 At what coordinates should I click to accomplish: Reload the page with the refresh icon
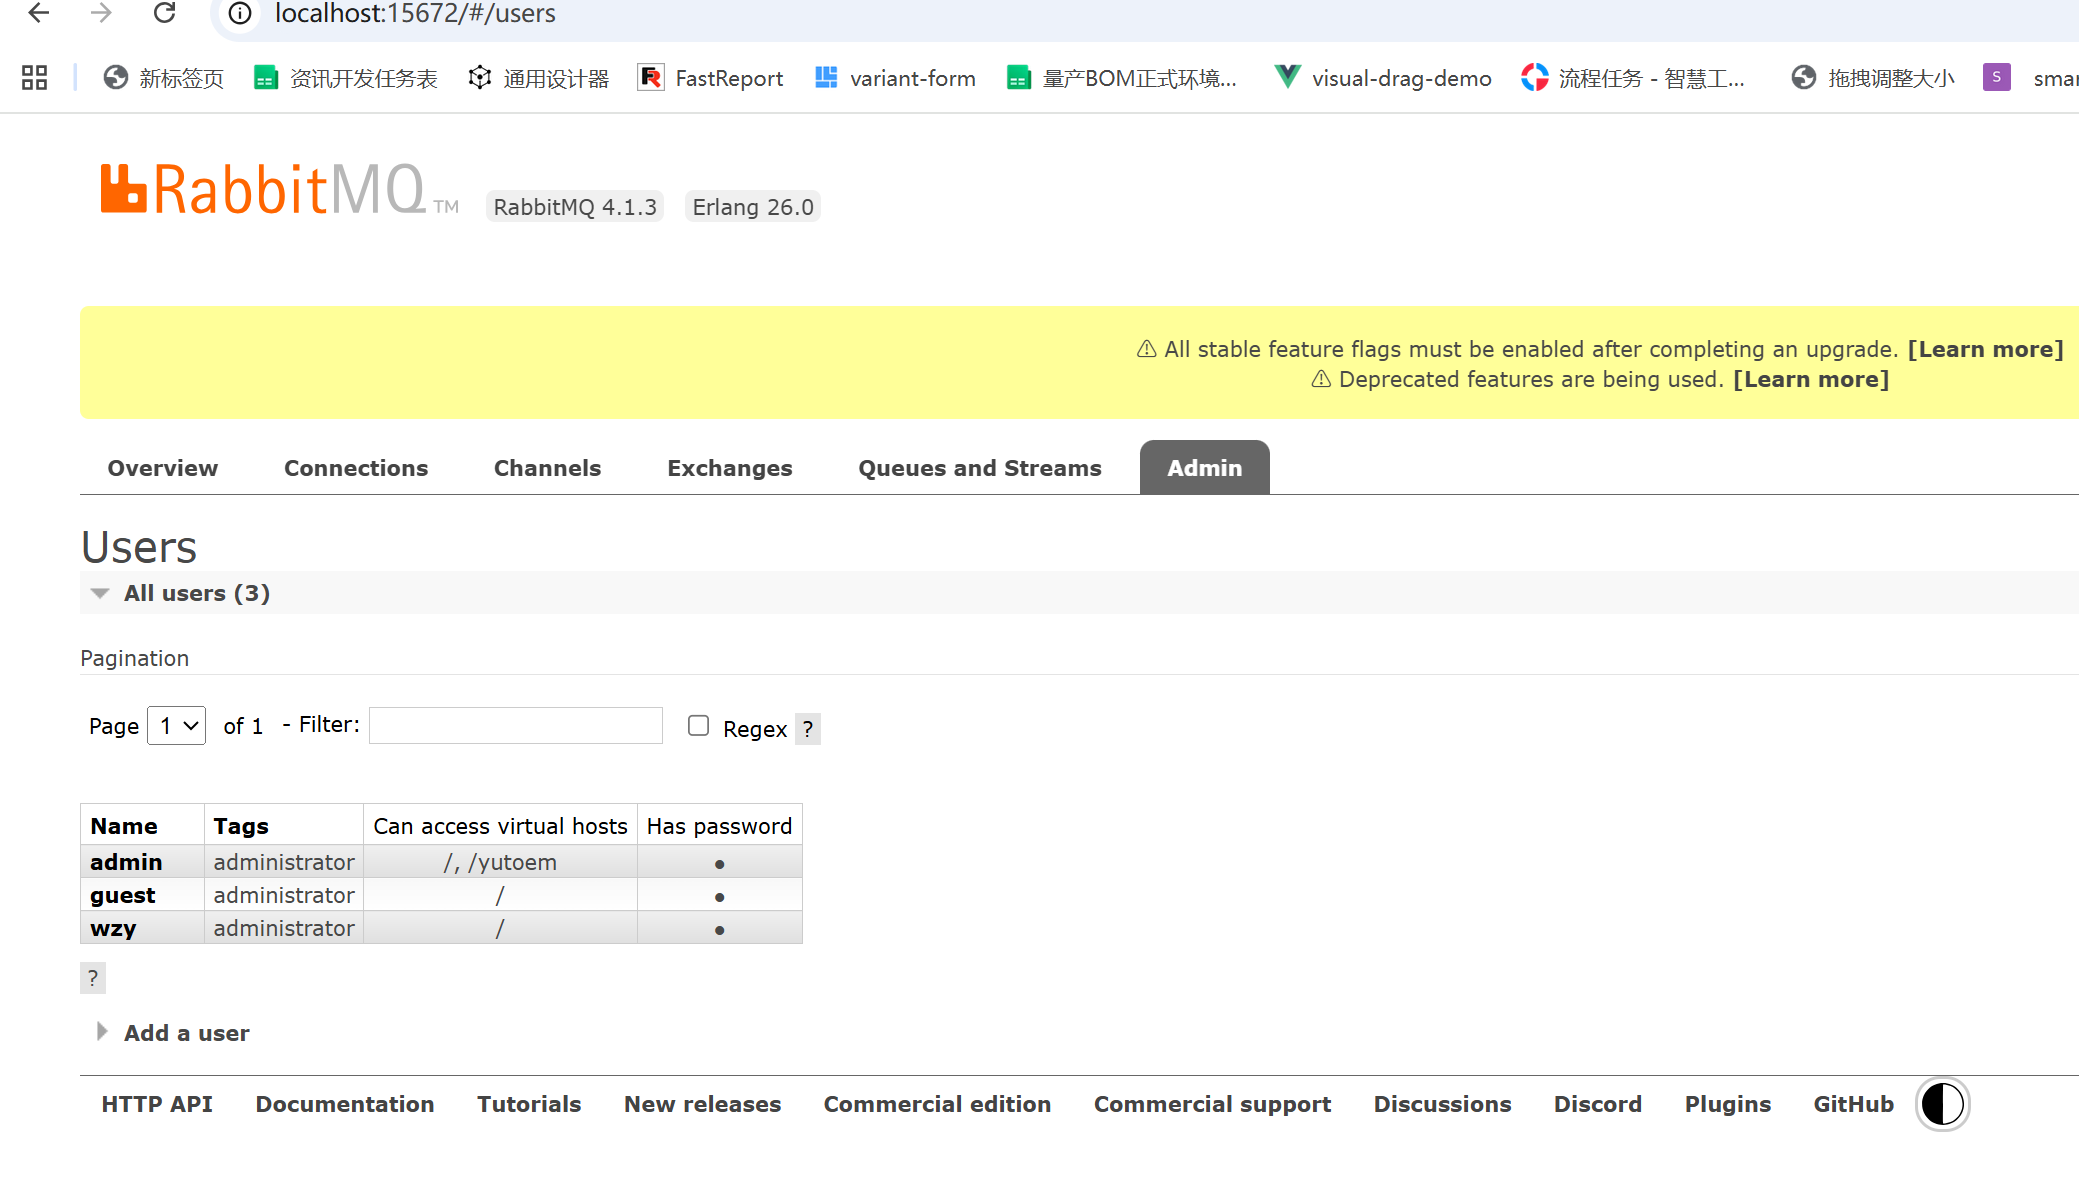pyautogui.click(x=165, y=13)
